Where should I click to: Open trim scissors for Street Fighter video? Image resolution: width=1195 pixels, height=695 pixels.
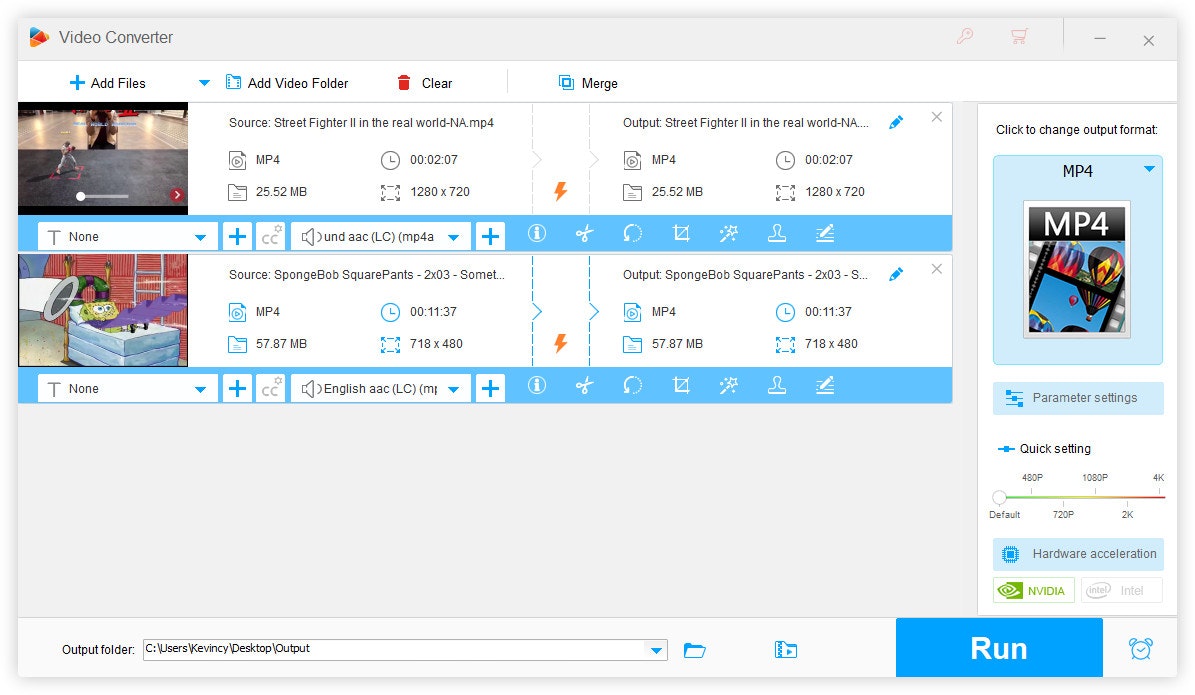585,233
